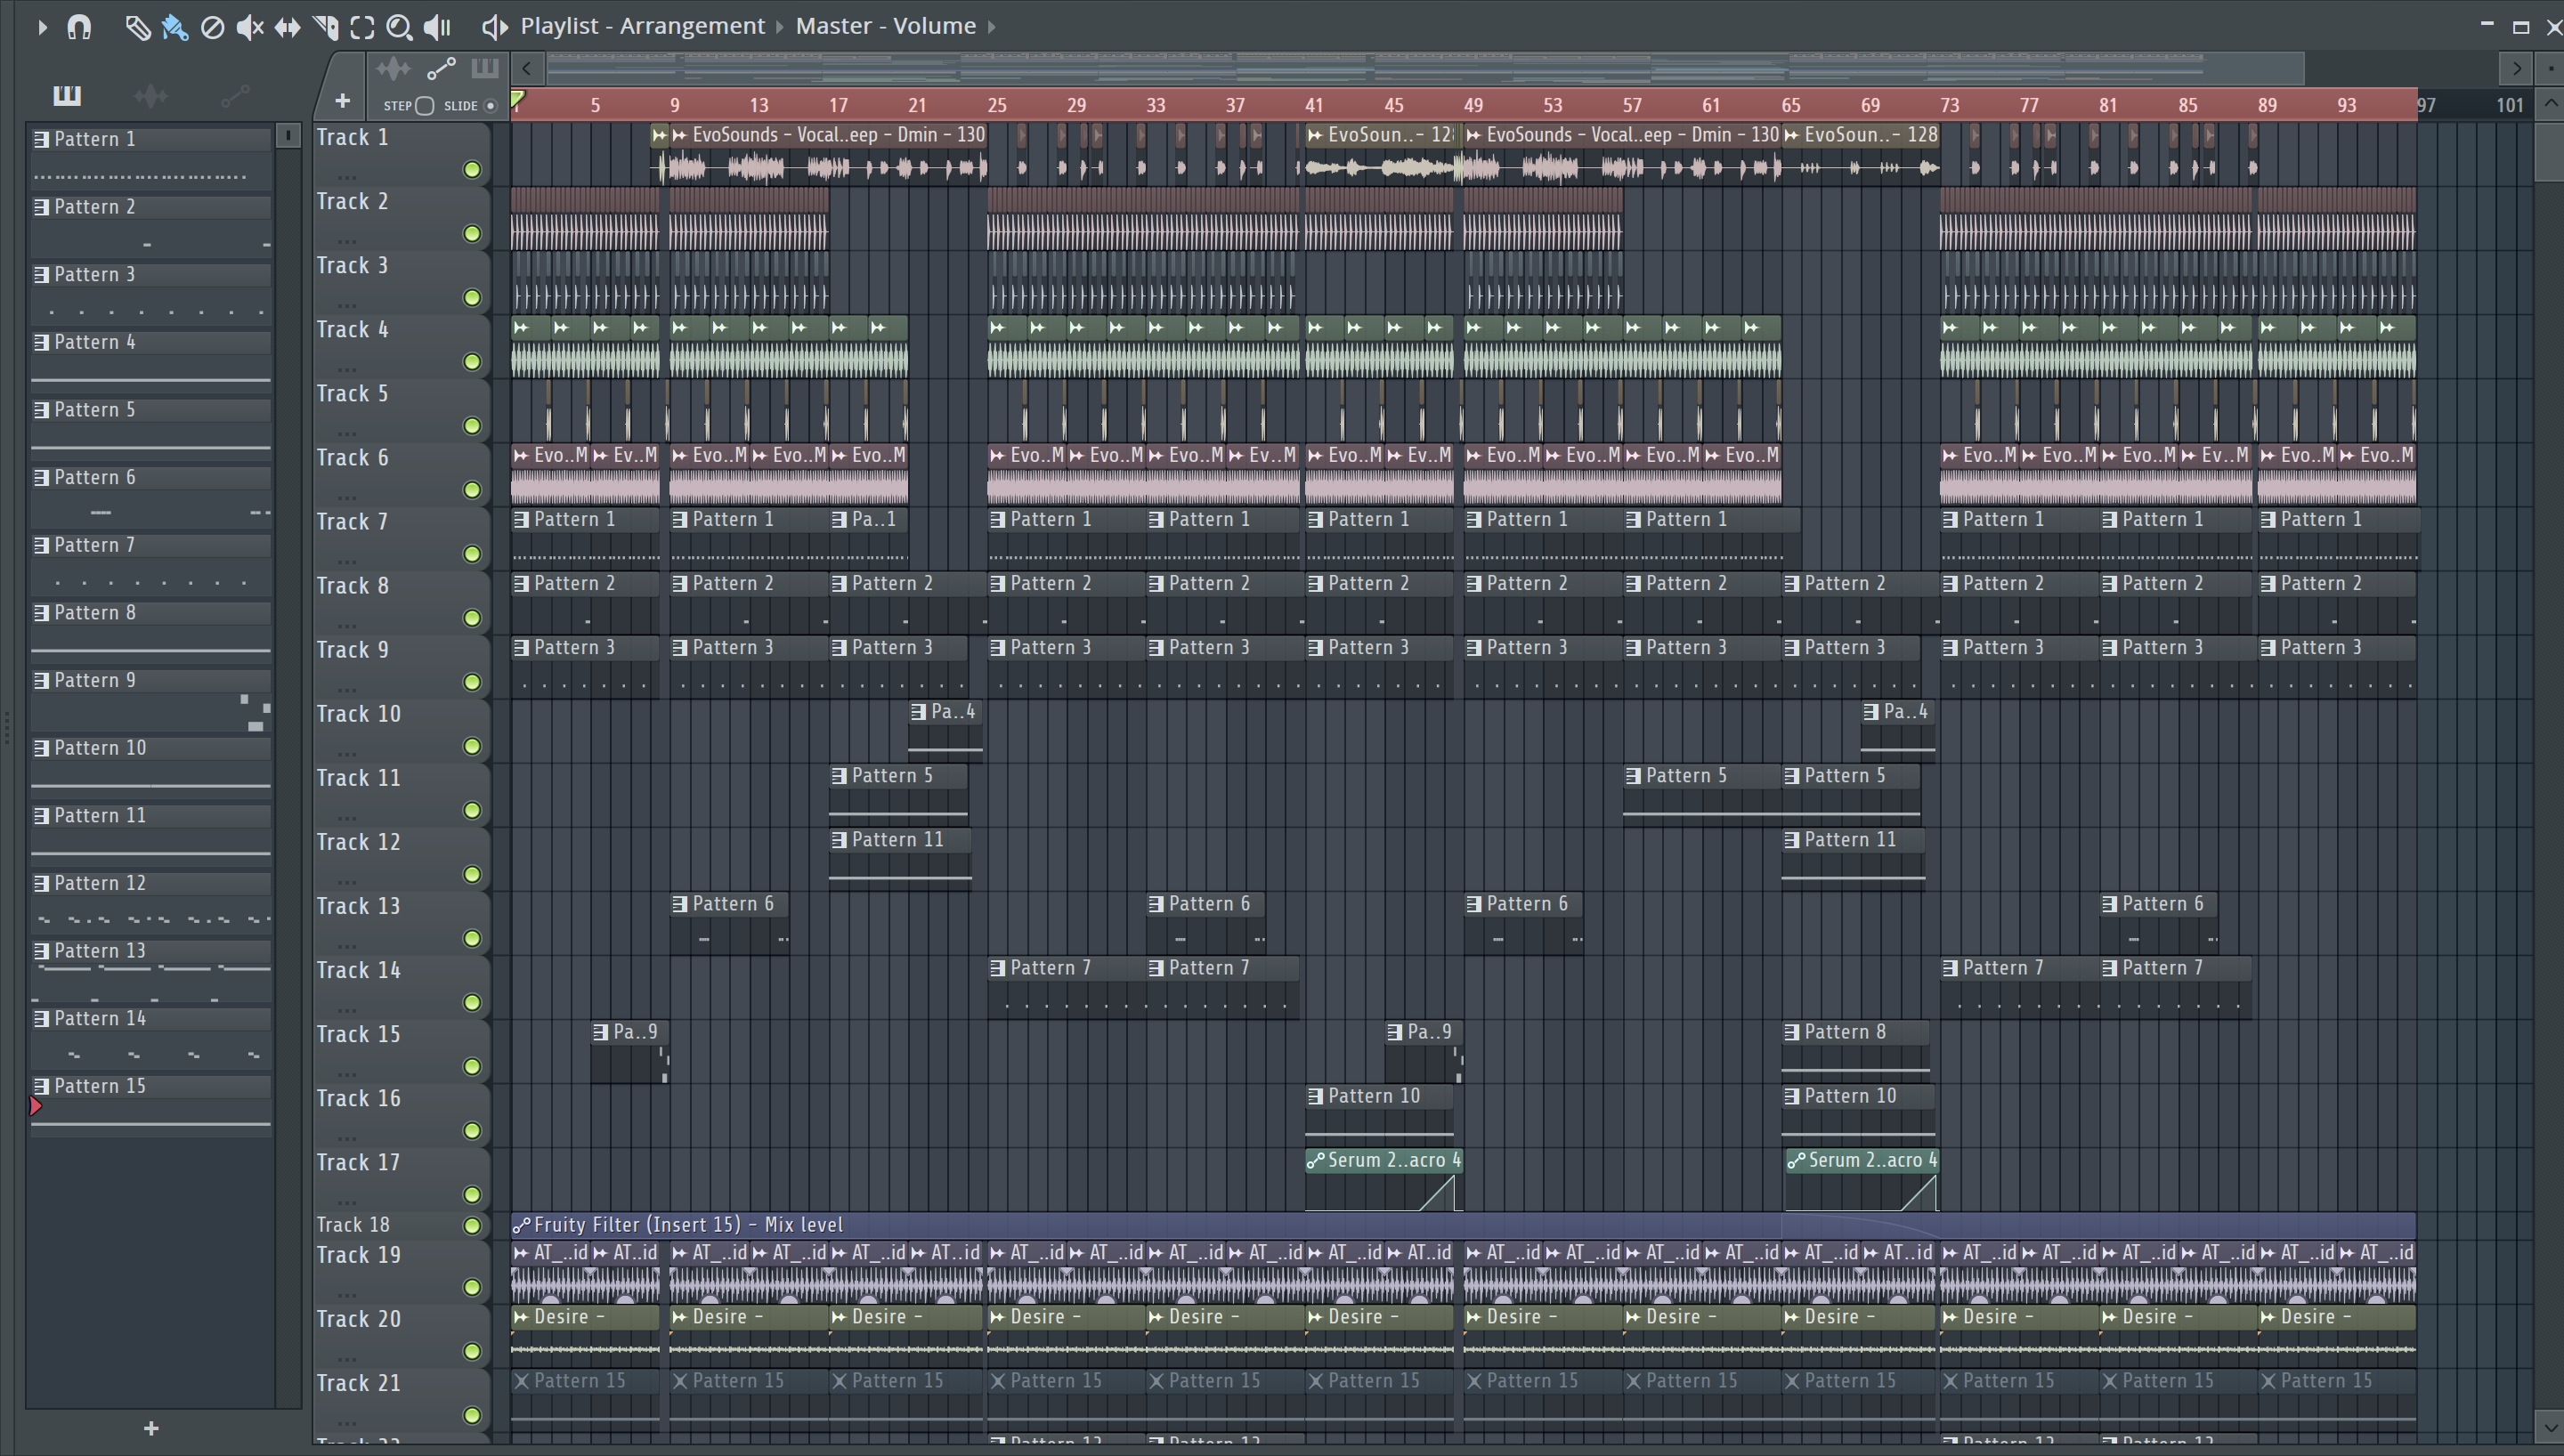Click the pattern picker scrollbar handle
The image size is (2564, 1456).
tap(288, 135)
